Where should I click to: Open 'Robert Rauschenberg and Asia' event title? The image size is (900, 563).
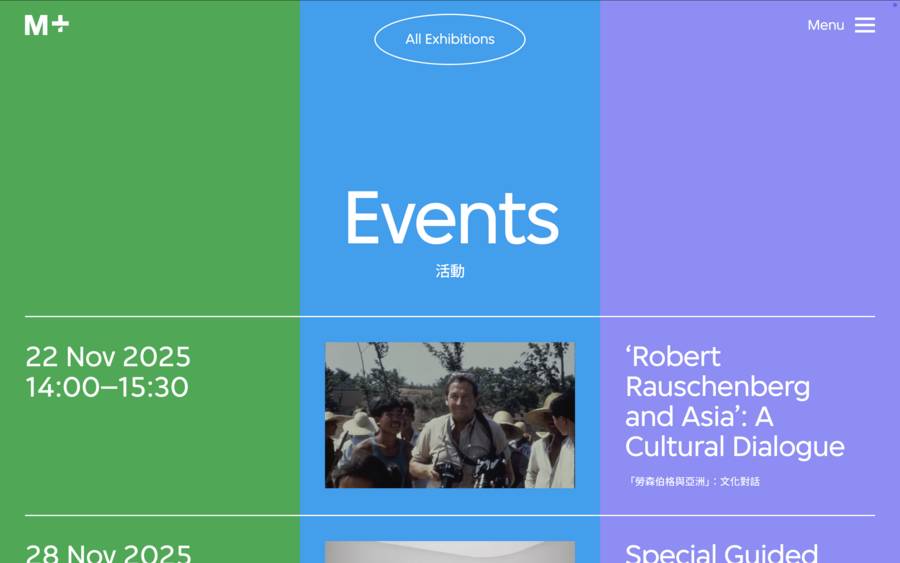pyautogui.click(x=735, y=401)
